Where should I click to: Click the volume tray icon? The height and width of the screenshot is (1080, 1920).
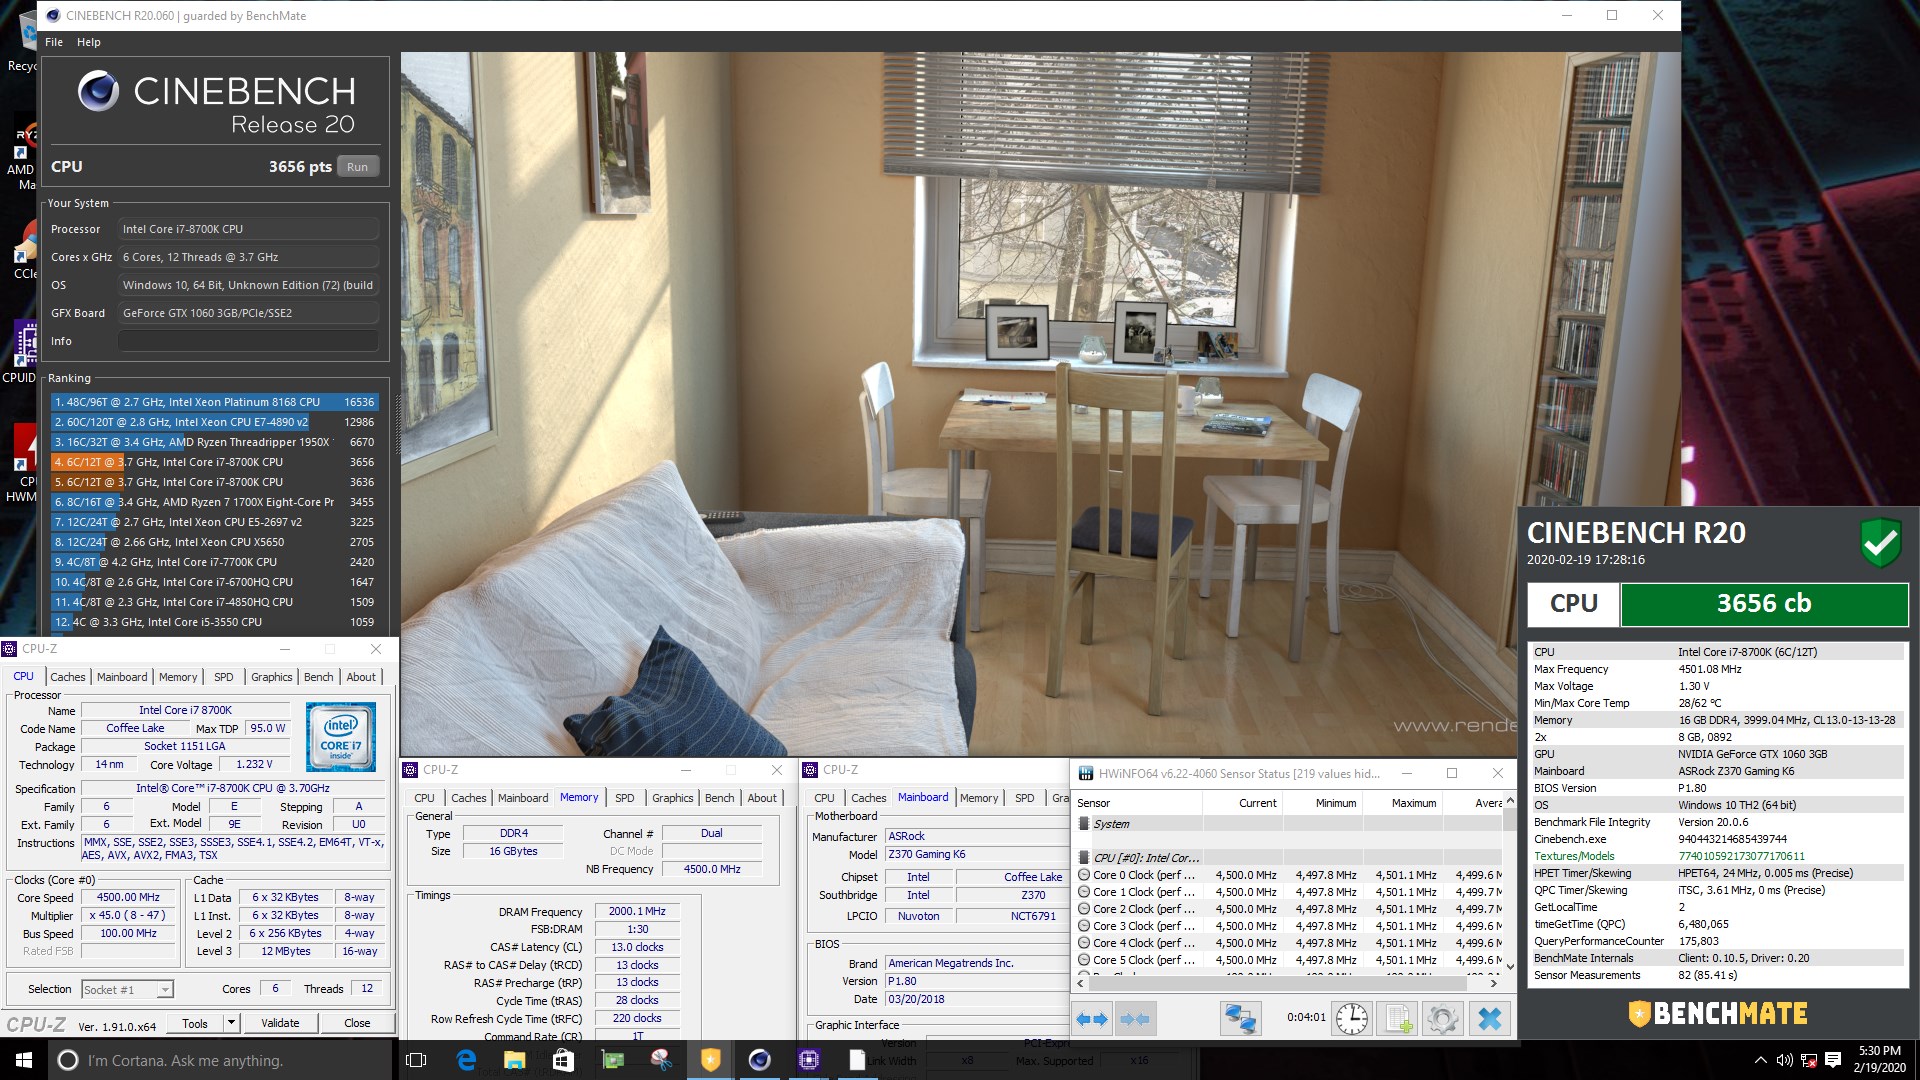pyautogui.click(x=1785, y=1060)
